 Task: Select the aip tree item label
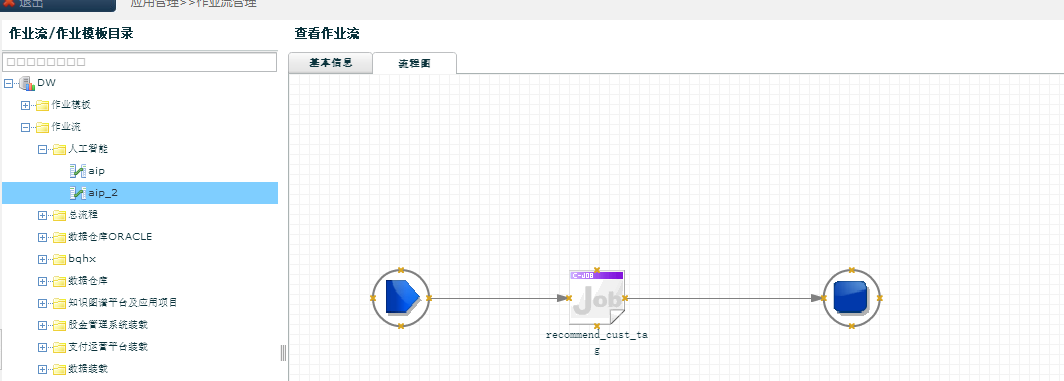96,171
